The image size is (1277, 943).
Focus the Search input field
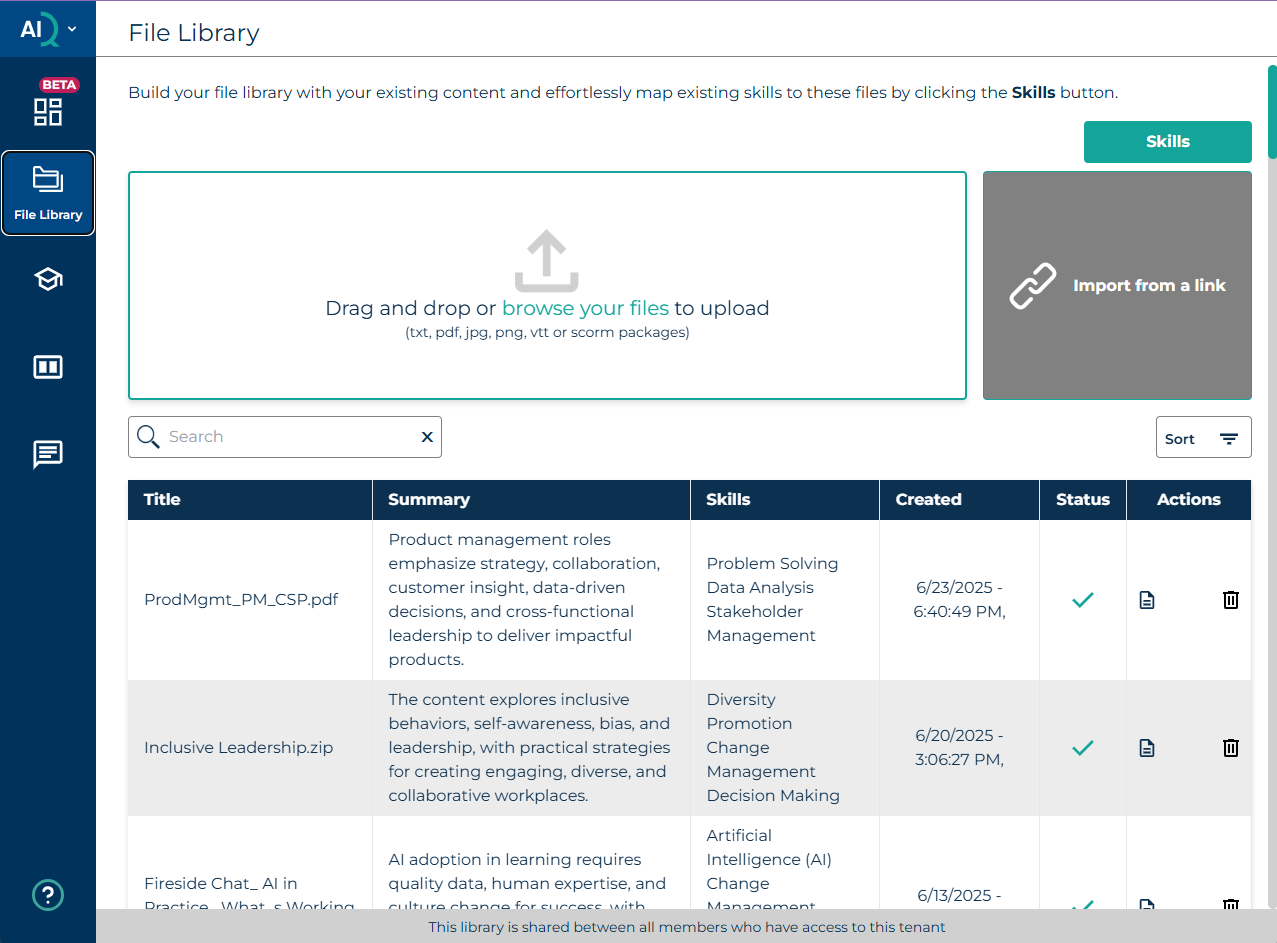tap(285, 437)
